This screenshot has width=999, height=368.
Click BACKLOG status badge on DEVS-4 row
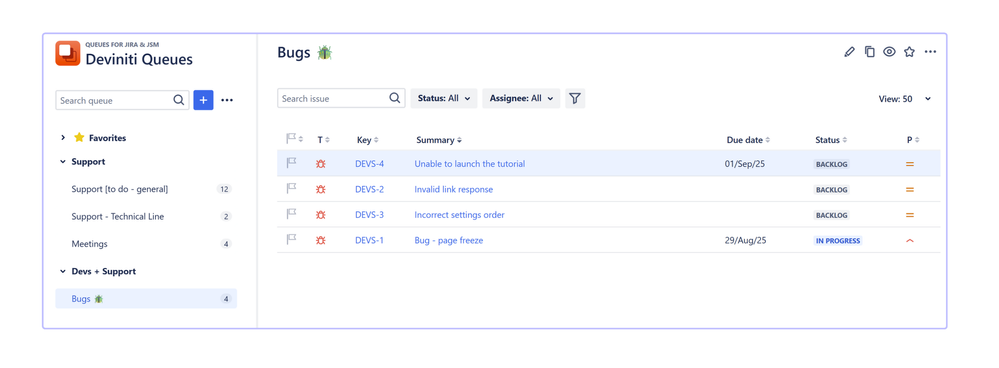pyautogui.click(x=831, y=164)
